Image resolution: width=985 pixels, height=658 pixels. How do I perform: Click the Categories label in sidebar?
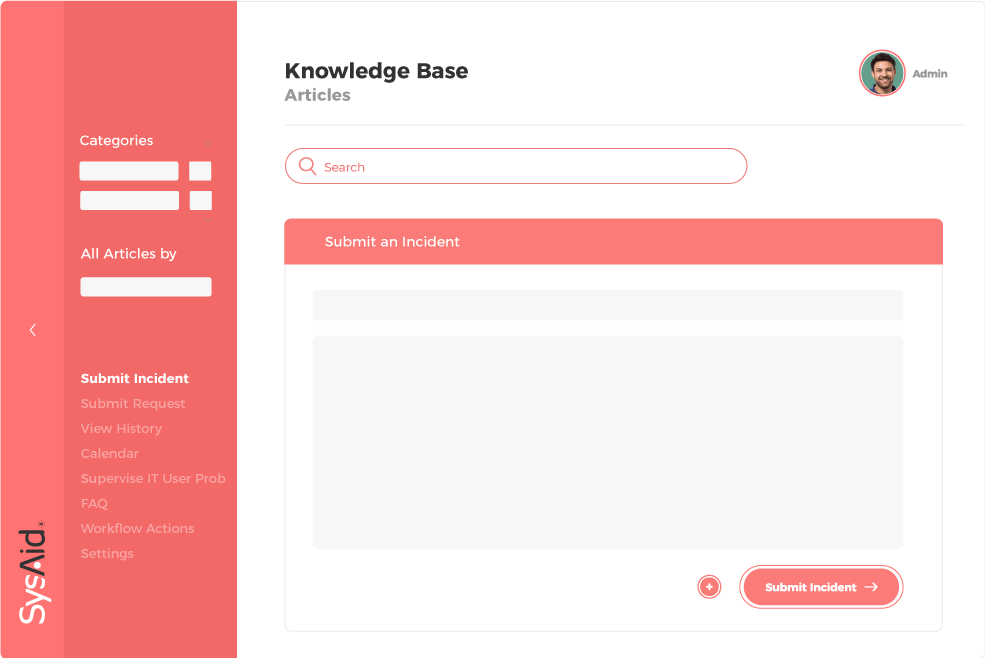(x=116, y=141)
